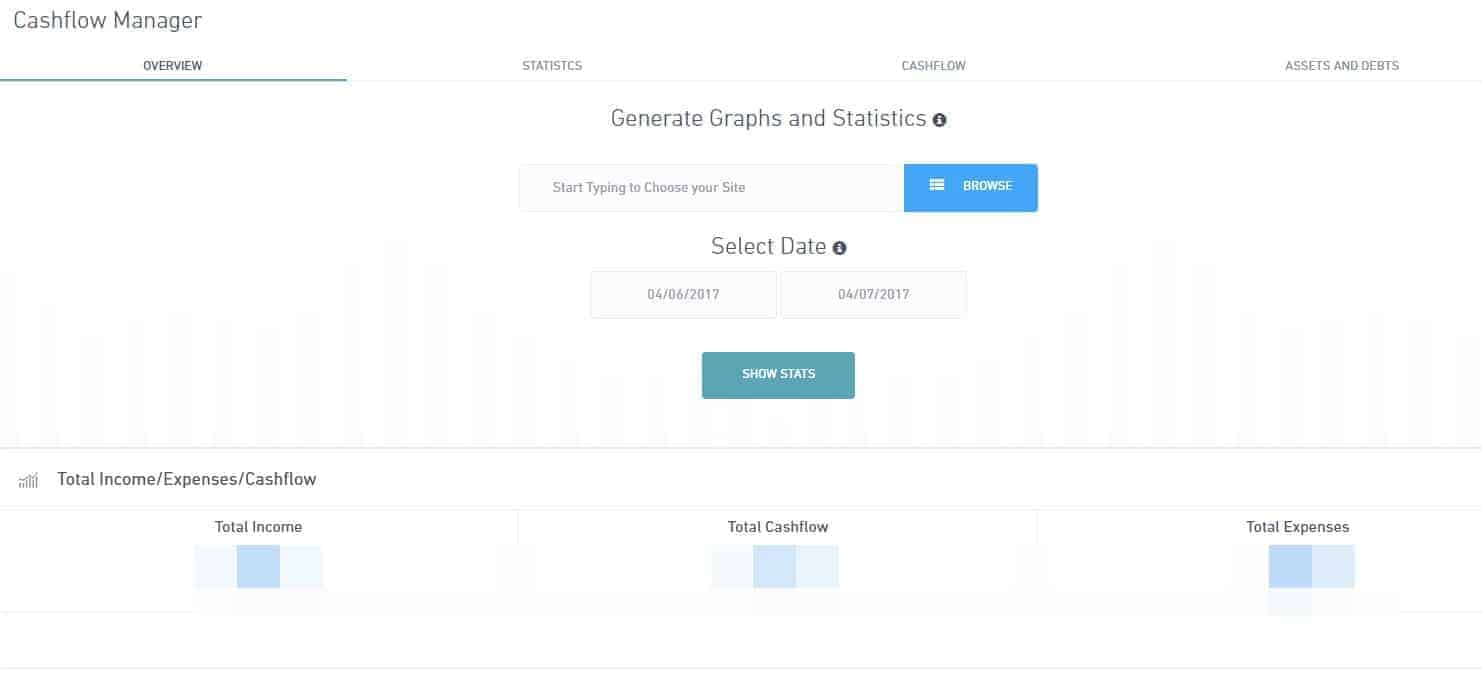
Task: Click the Total Expenses heading
Action: 1297,527
